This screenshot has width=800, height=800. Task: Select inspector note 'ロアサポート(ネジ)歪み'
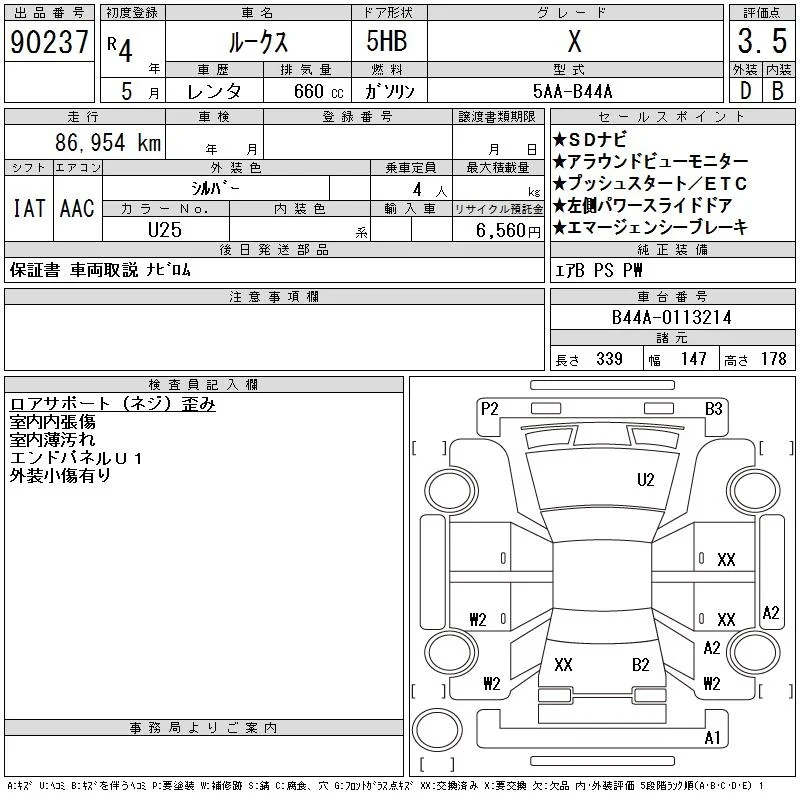[112, 404]
